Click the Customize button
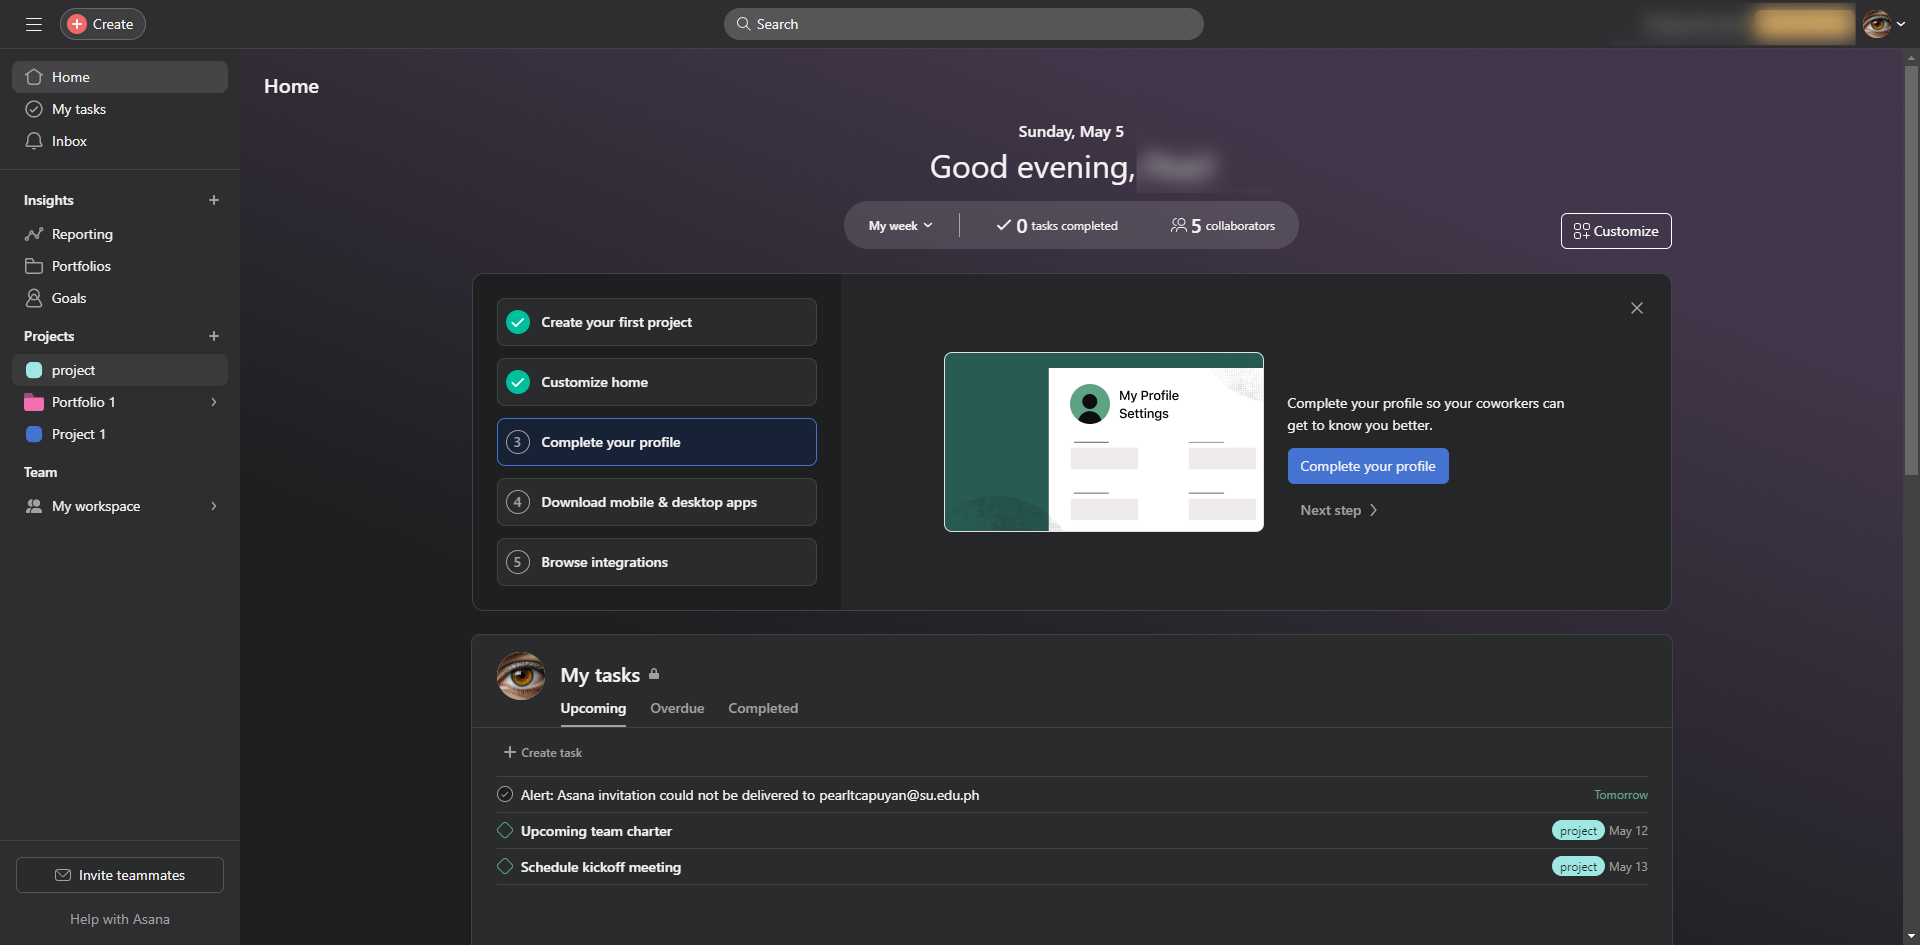 (x=1616, y=231)
